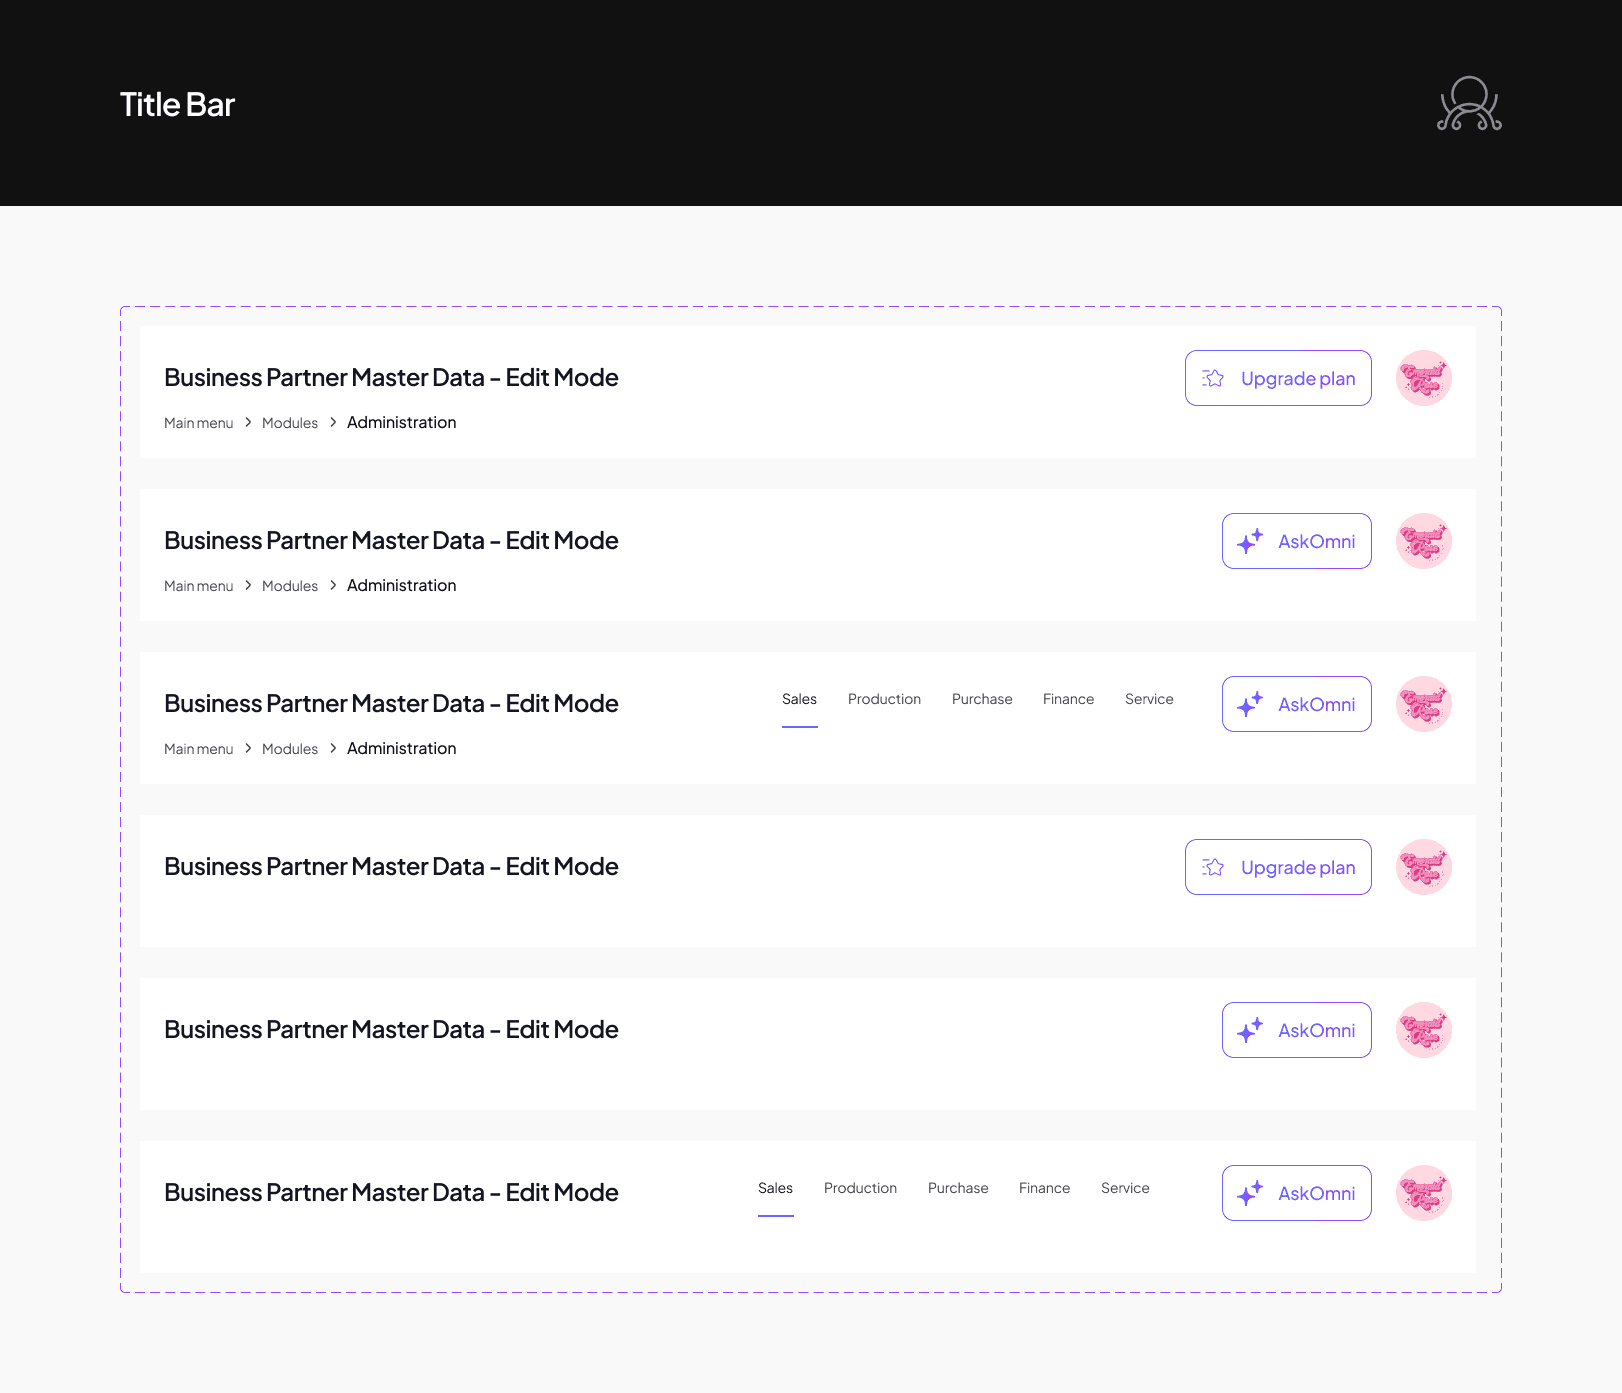Image resolution: width=1622 pixels, height=1393 pixels.
Task: Click the chevron after Modules in the second row
Action: pyautogui.click(x=333, y=585)
